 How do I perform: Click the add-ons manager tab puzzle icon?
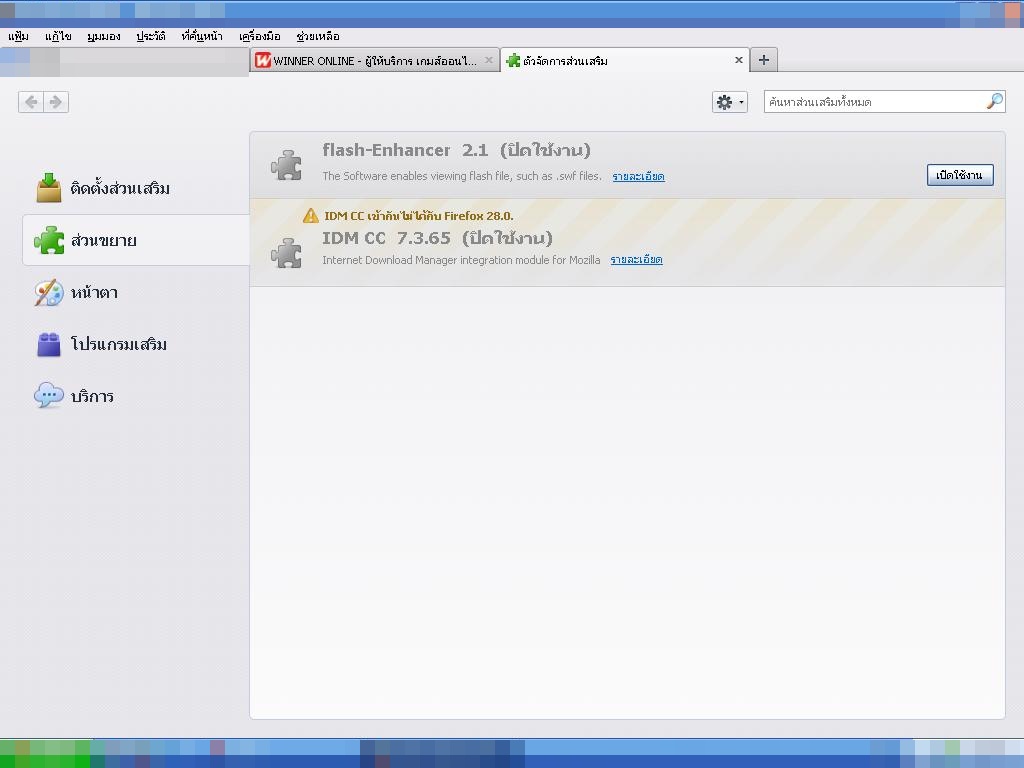(x=513, y=60)
